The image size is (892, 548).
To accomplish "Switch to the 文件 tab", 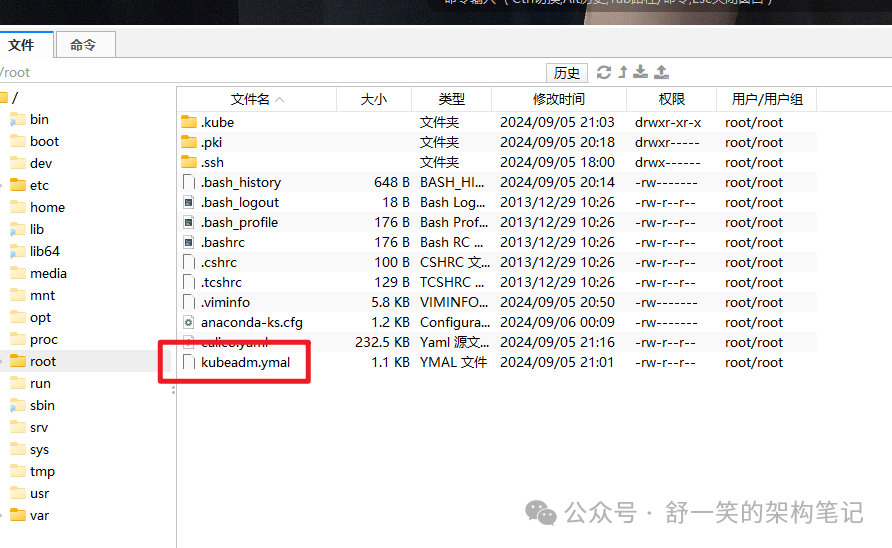I will [26, 45].
